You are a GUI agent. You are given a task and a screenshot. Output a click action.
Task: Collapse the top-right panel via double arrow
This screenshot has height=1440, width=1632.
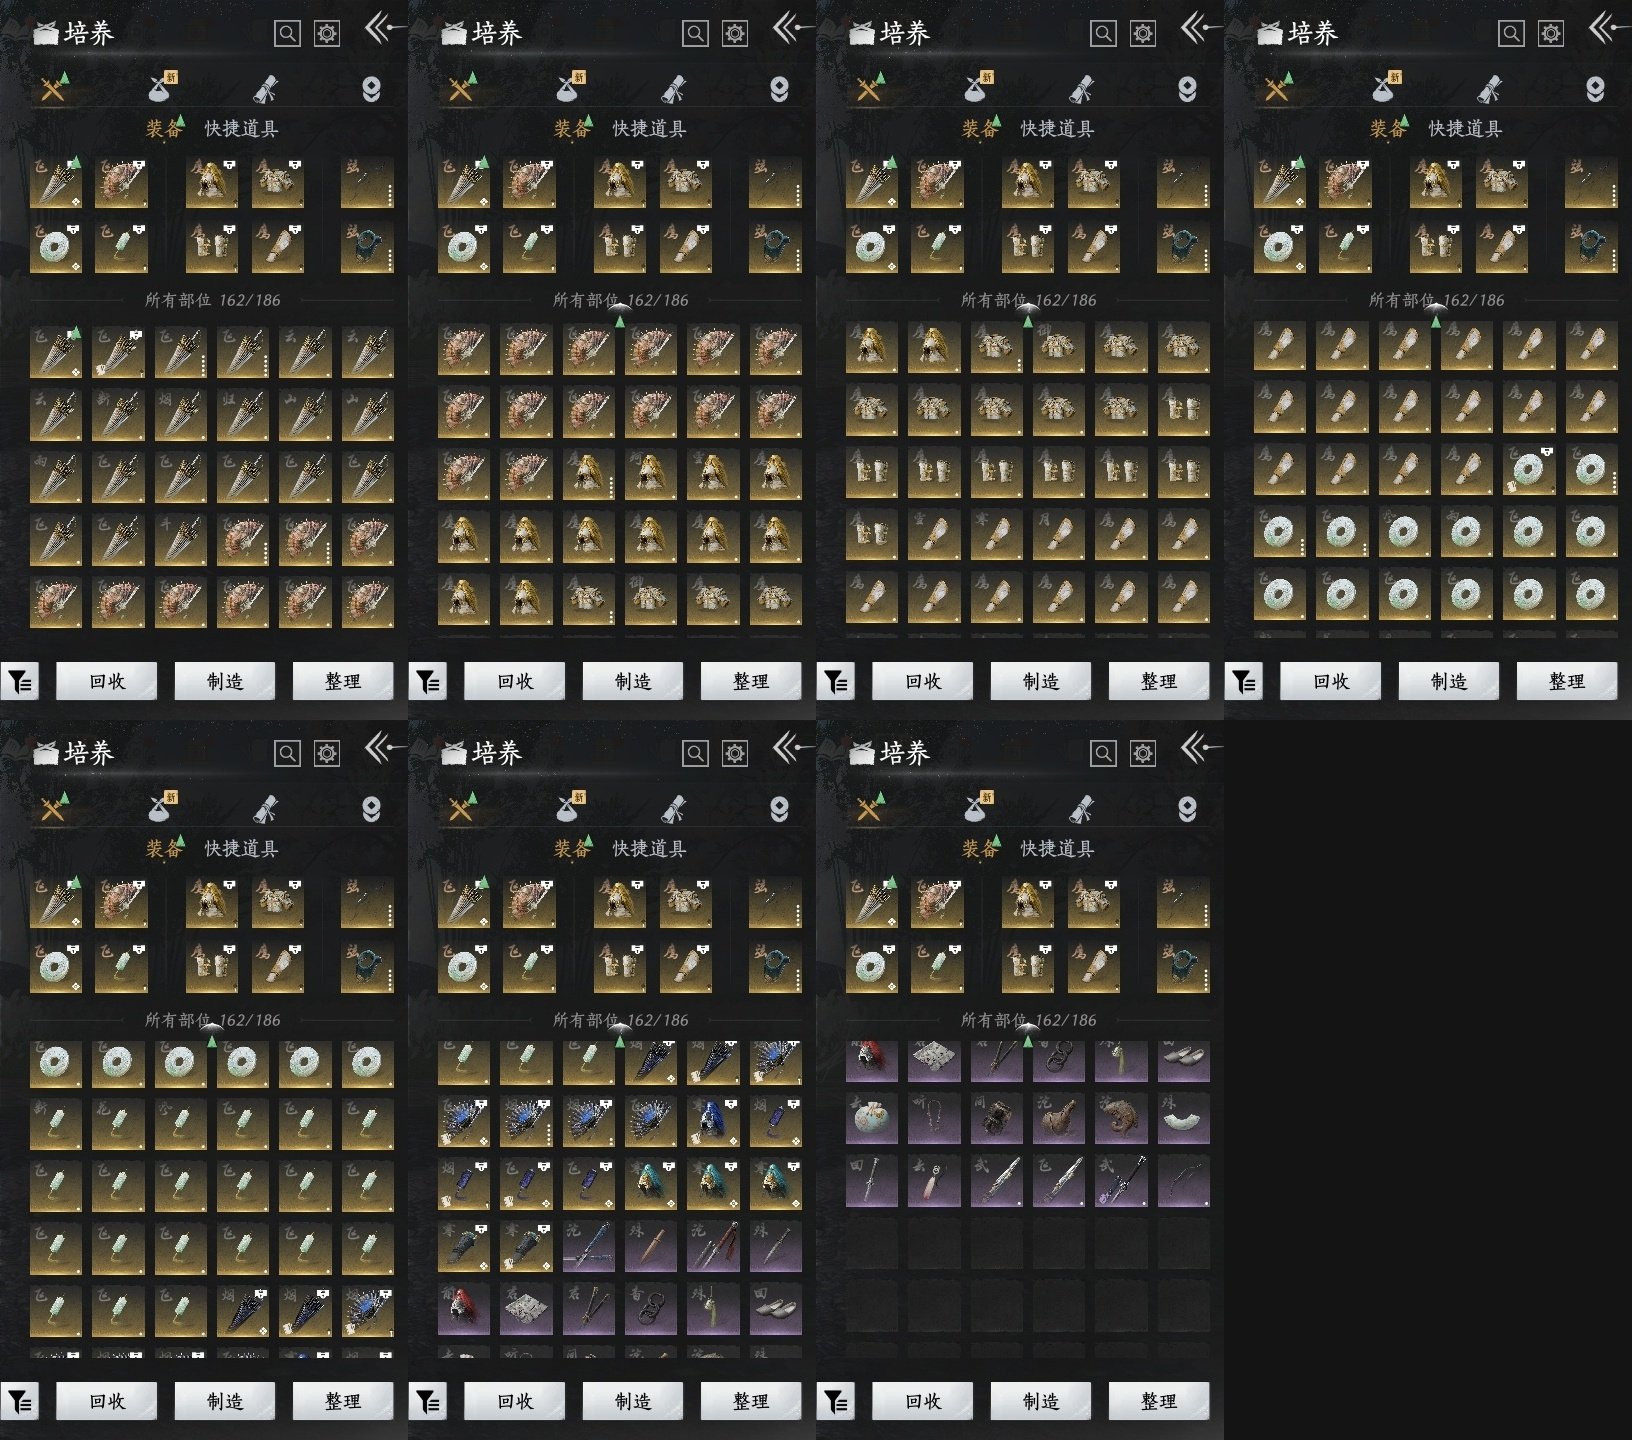[x=1608, y=28]
